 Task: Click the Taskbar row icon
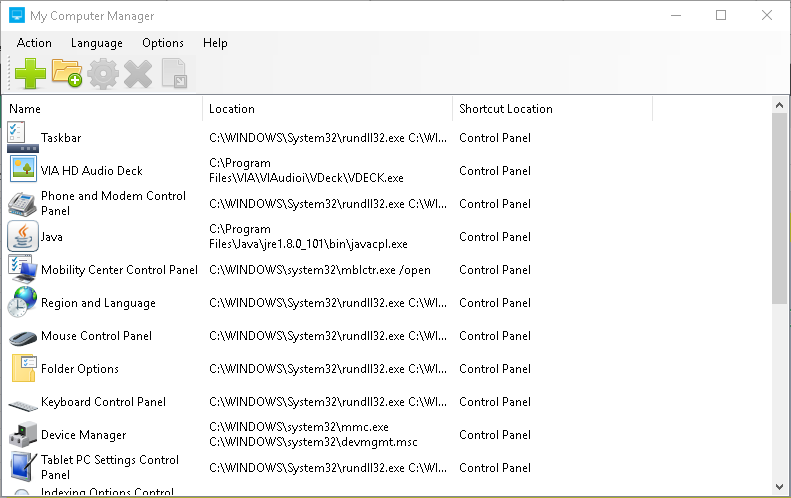23,137
